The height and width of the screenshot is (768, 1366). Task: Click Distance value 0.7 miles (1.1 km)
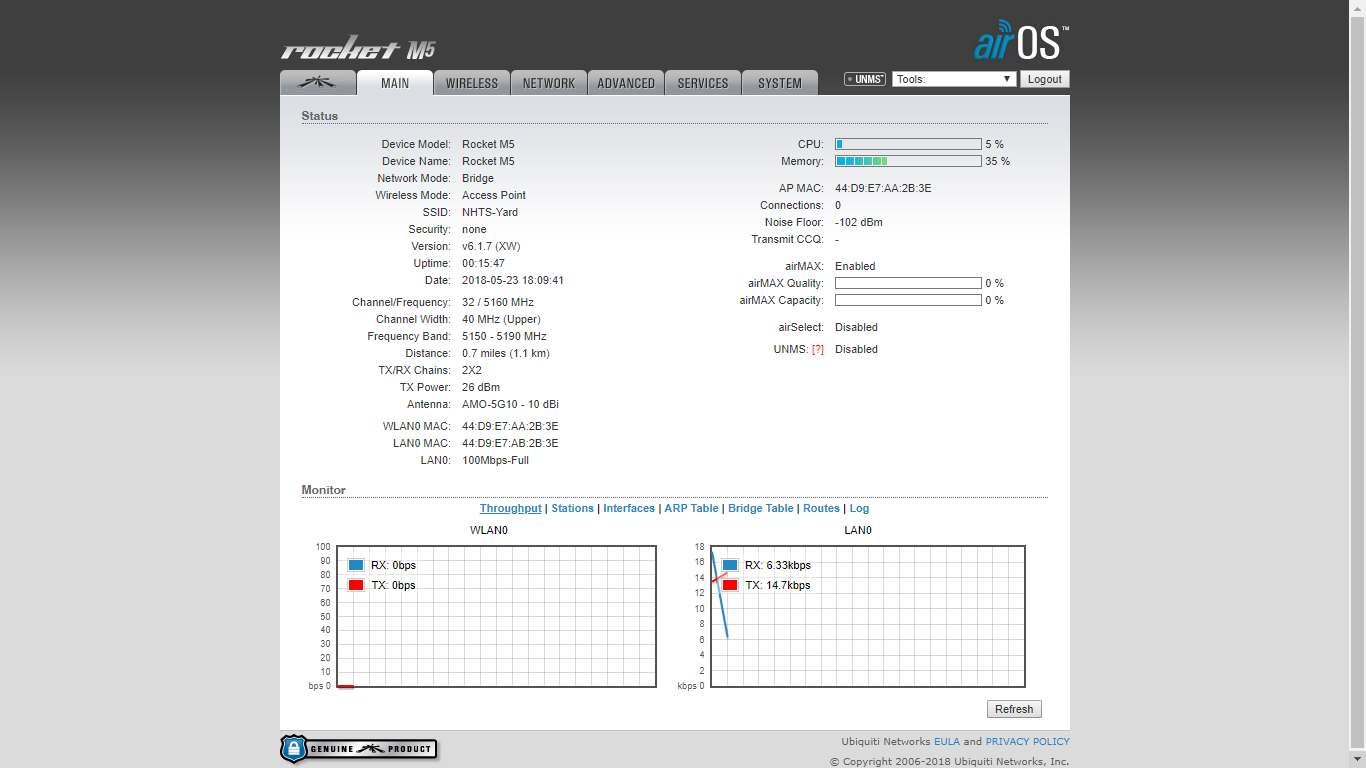click(506, 353)
